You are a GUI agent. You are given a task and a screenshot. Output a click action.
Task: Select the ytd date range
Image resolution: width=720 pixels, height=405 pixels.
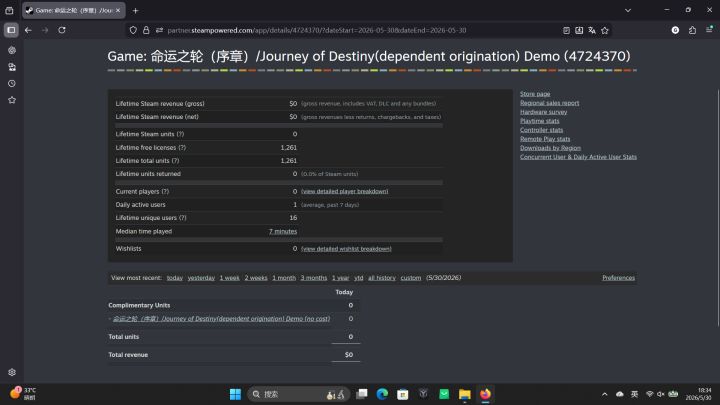click(x=359, y=278)
